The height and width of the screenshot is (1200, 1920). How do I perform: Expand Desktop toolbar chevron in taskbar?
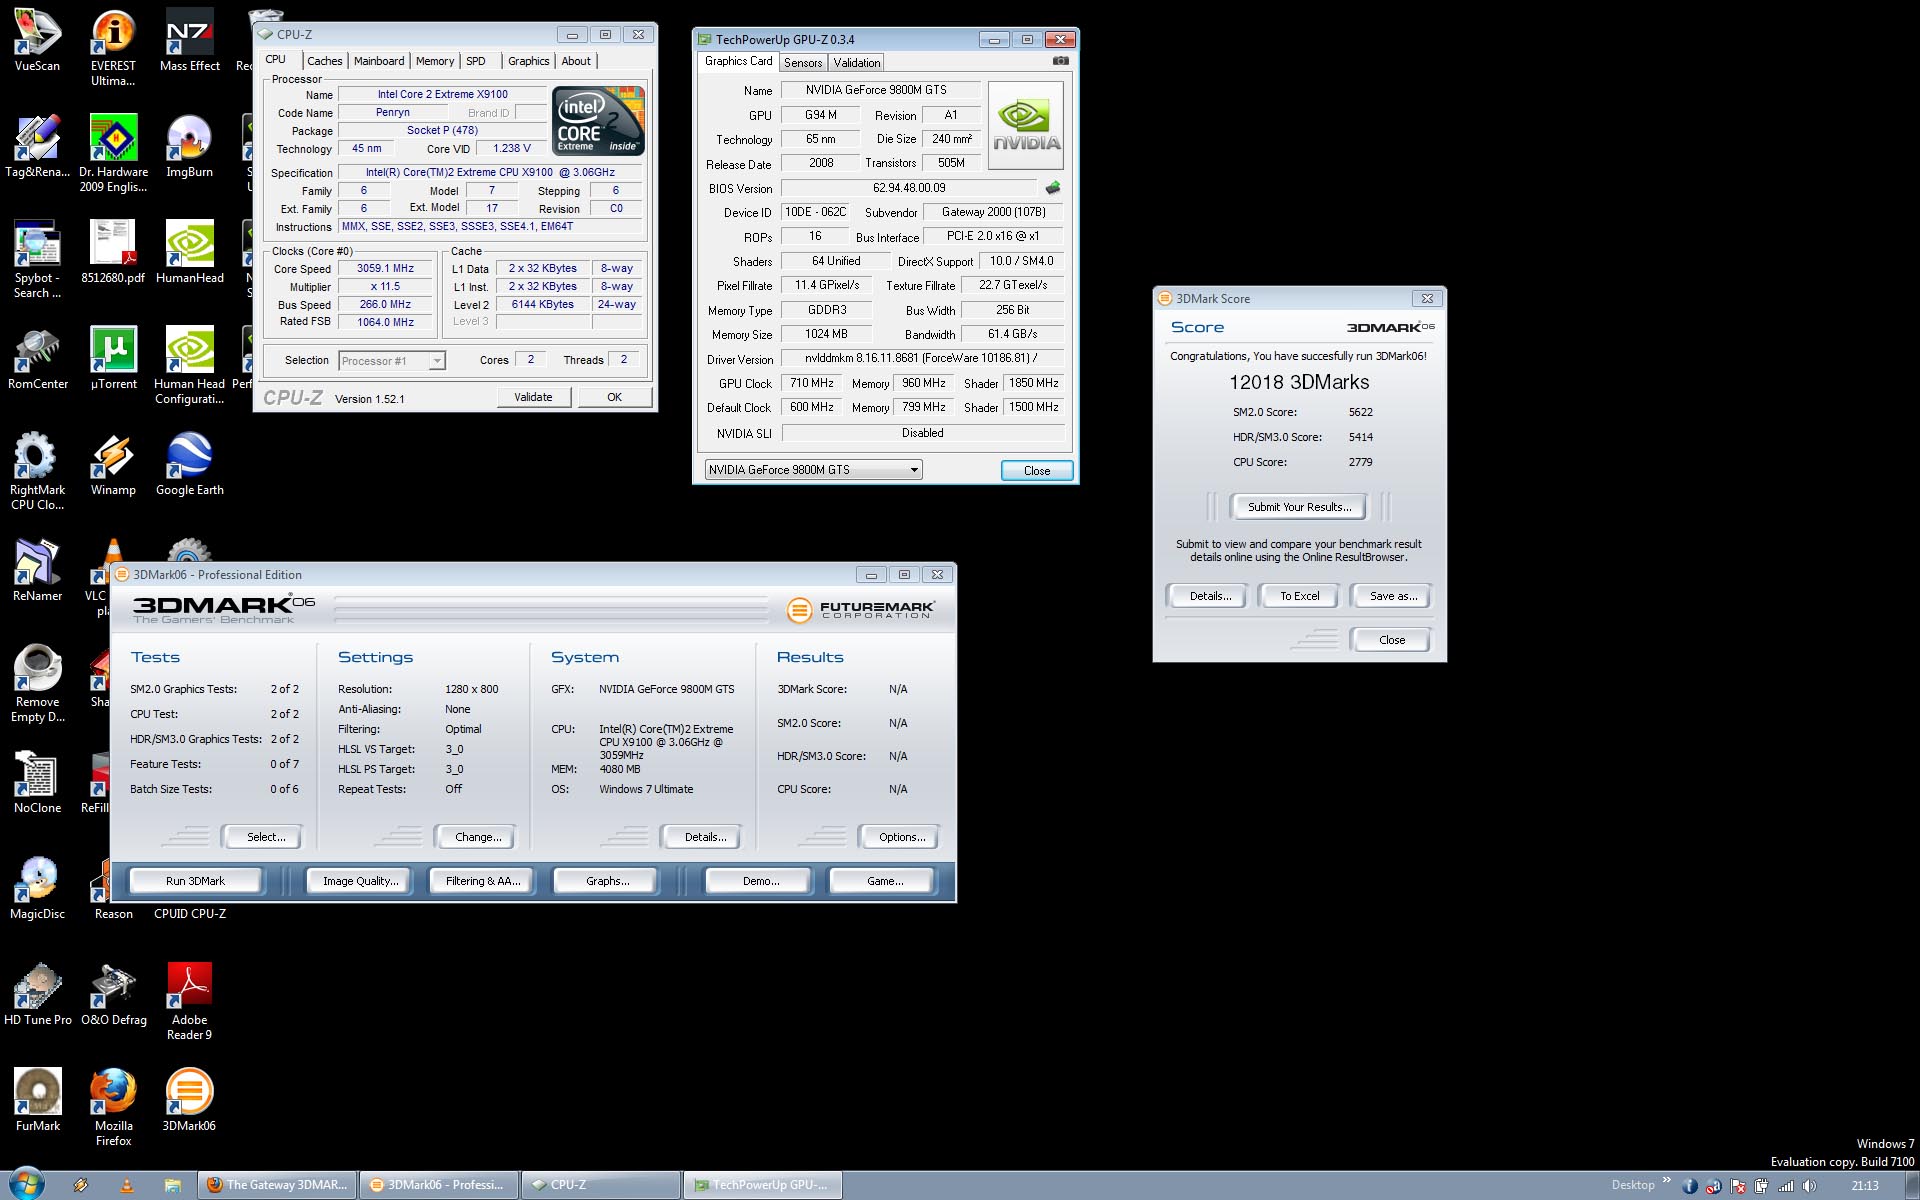tap(1667, 1181)
